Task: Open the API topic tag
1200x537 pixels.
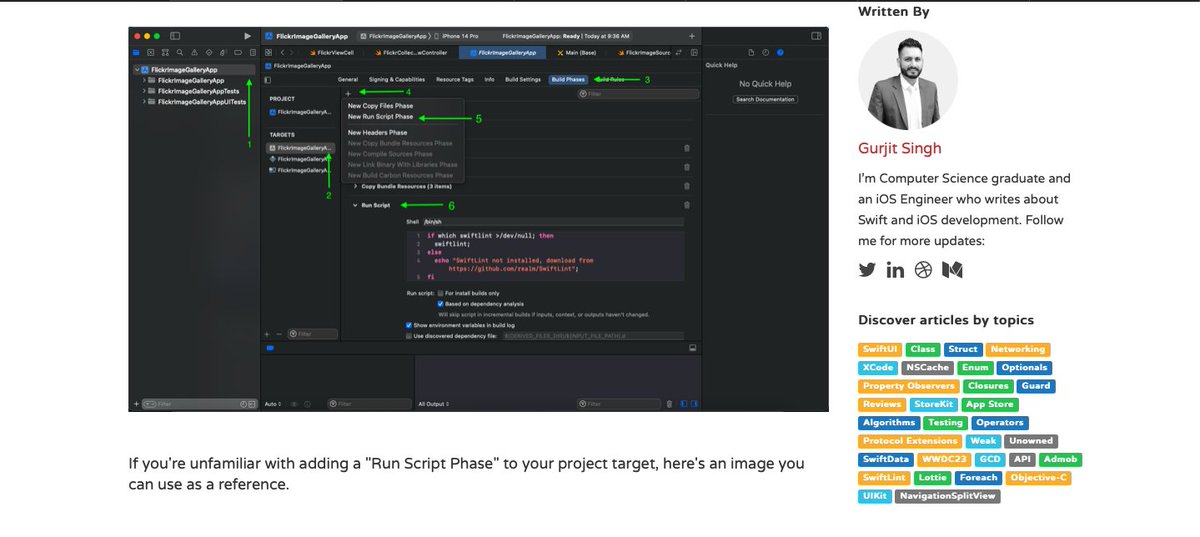Action: (1022, 460)
